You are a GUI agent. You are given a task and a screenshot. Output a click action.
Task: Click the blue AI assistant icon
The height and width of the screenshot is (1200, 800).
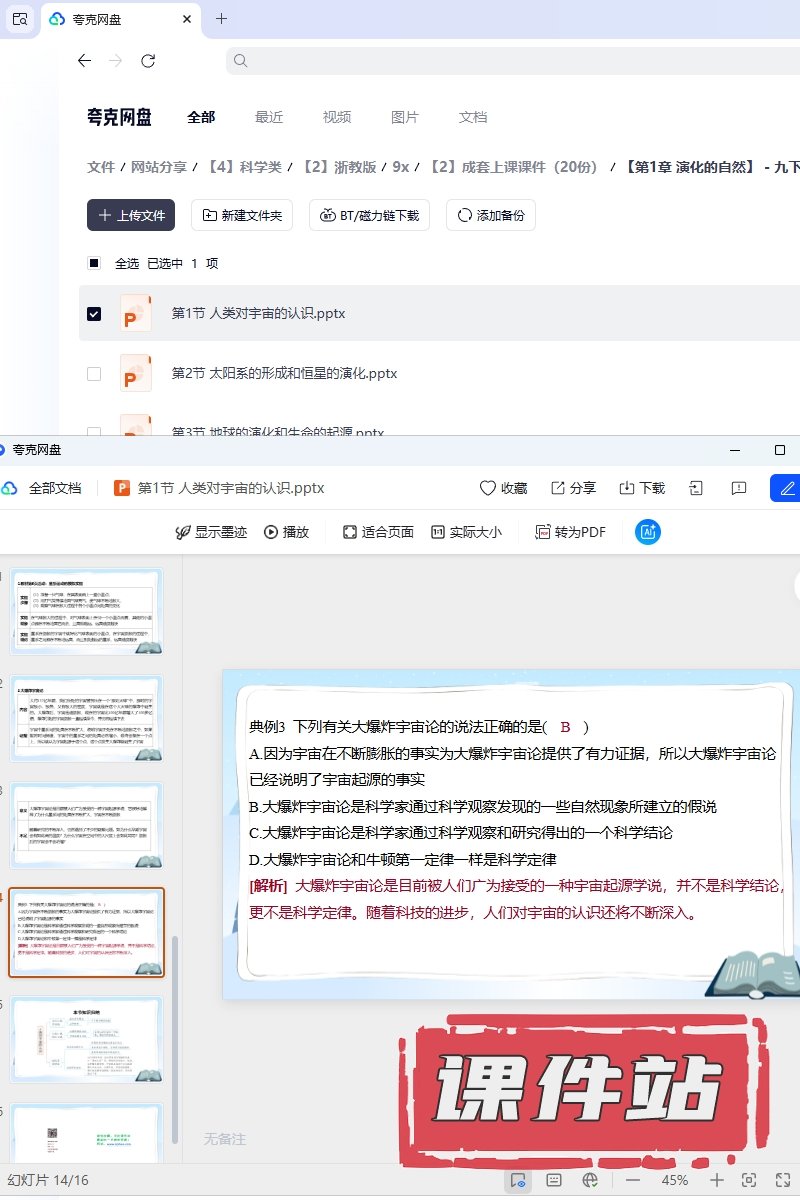[648, 532]
